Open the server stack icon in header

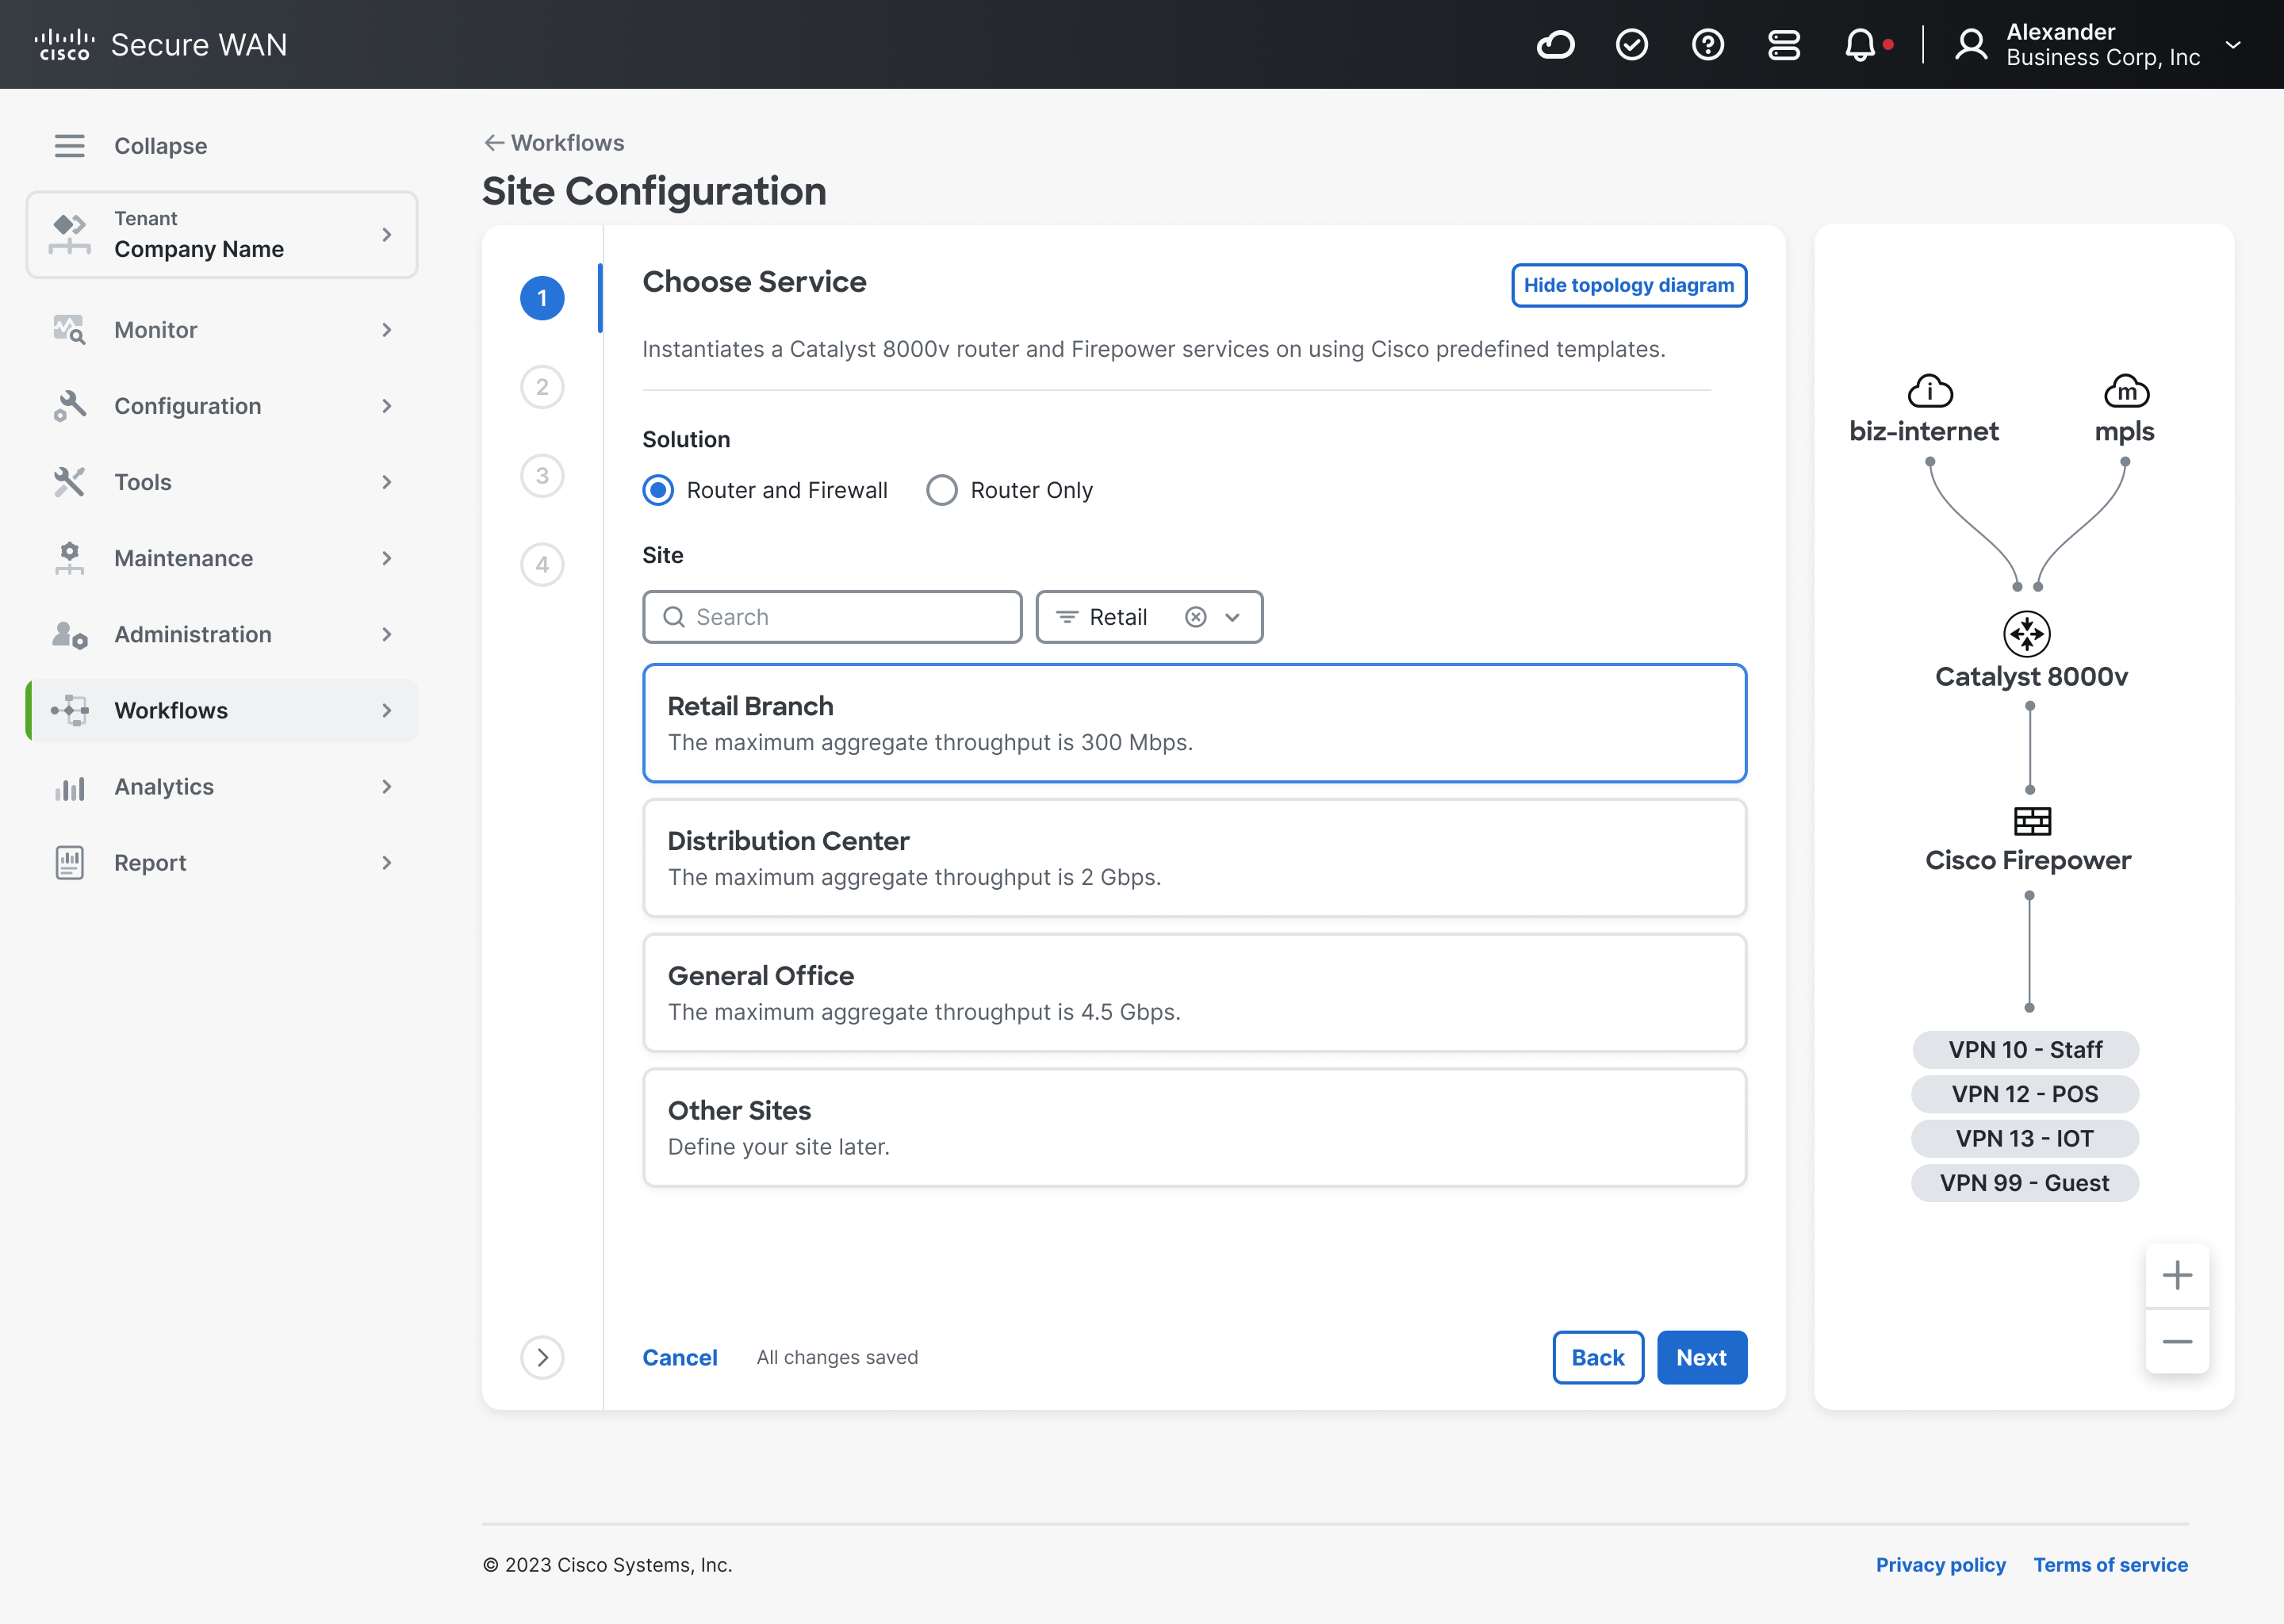click(x=1783, y=45)
